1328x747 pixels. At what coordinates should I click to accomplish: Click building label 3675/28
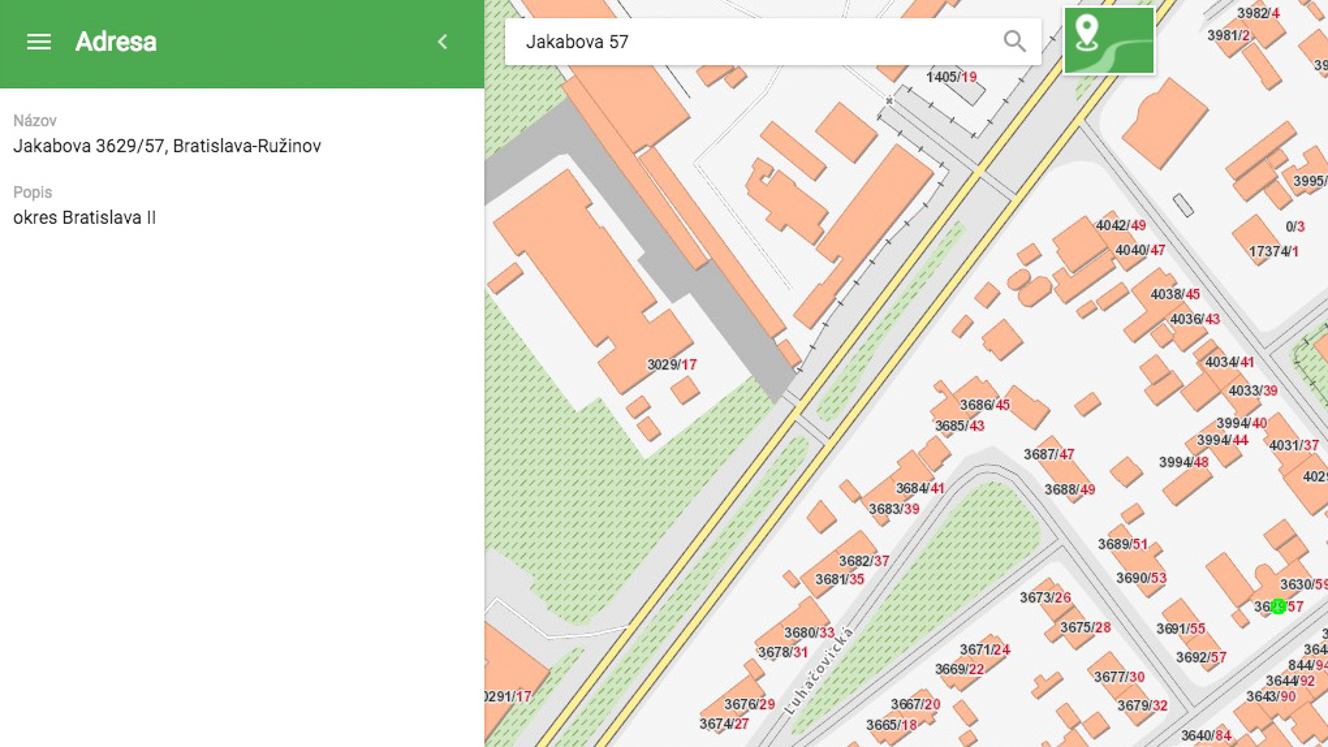tap(1085, 628)
